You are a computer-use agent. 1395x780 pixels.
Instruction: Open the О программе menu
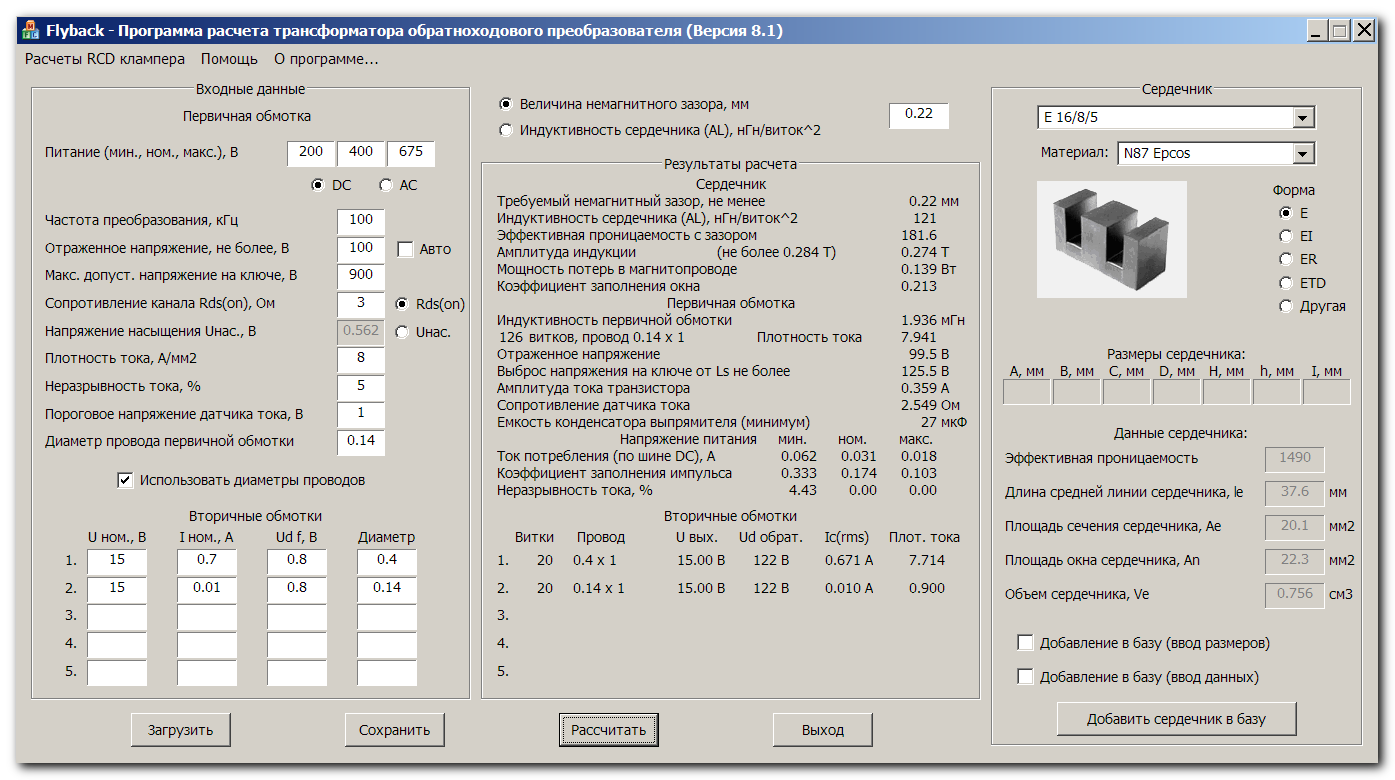tap(326, 59)
